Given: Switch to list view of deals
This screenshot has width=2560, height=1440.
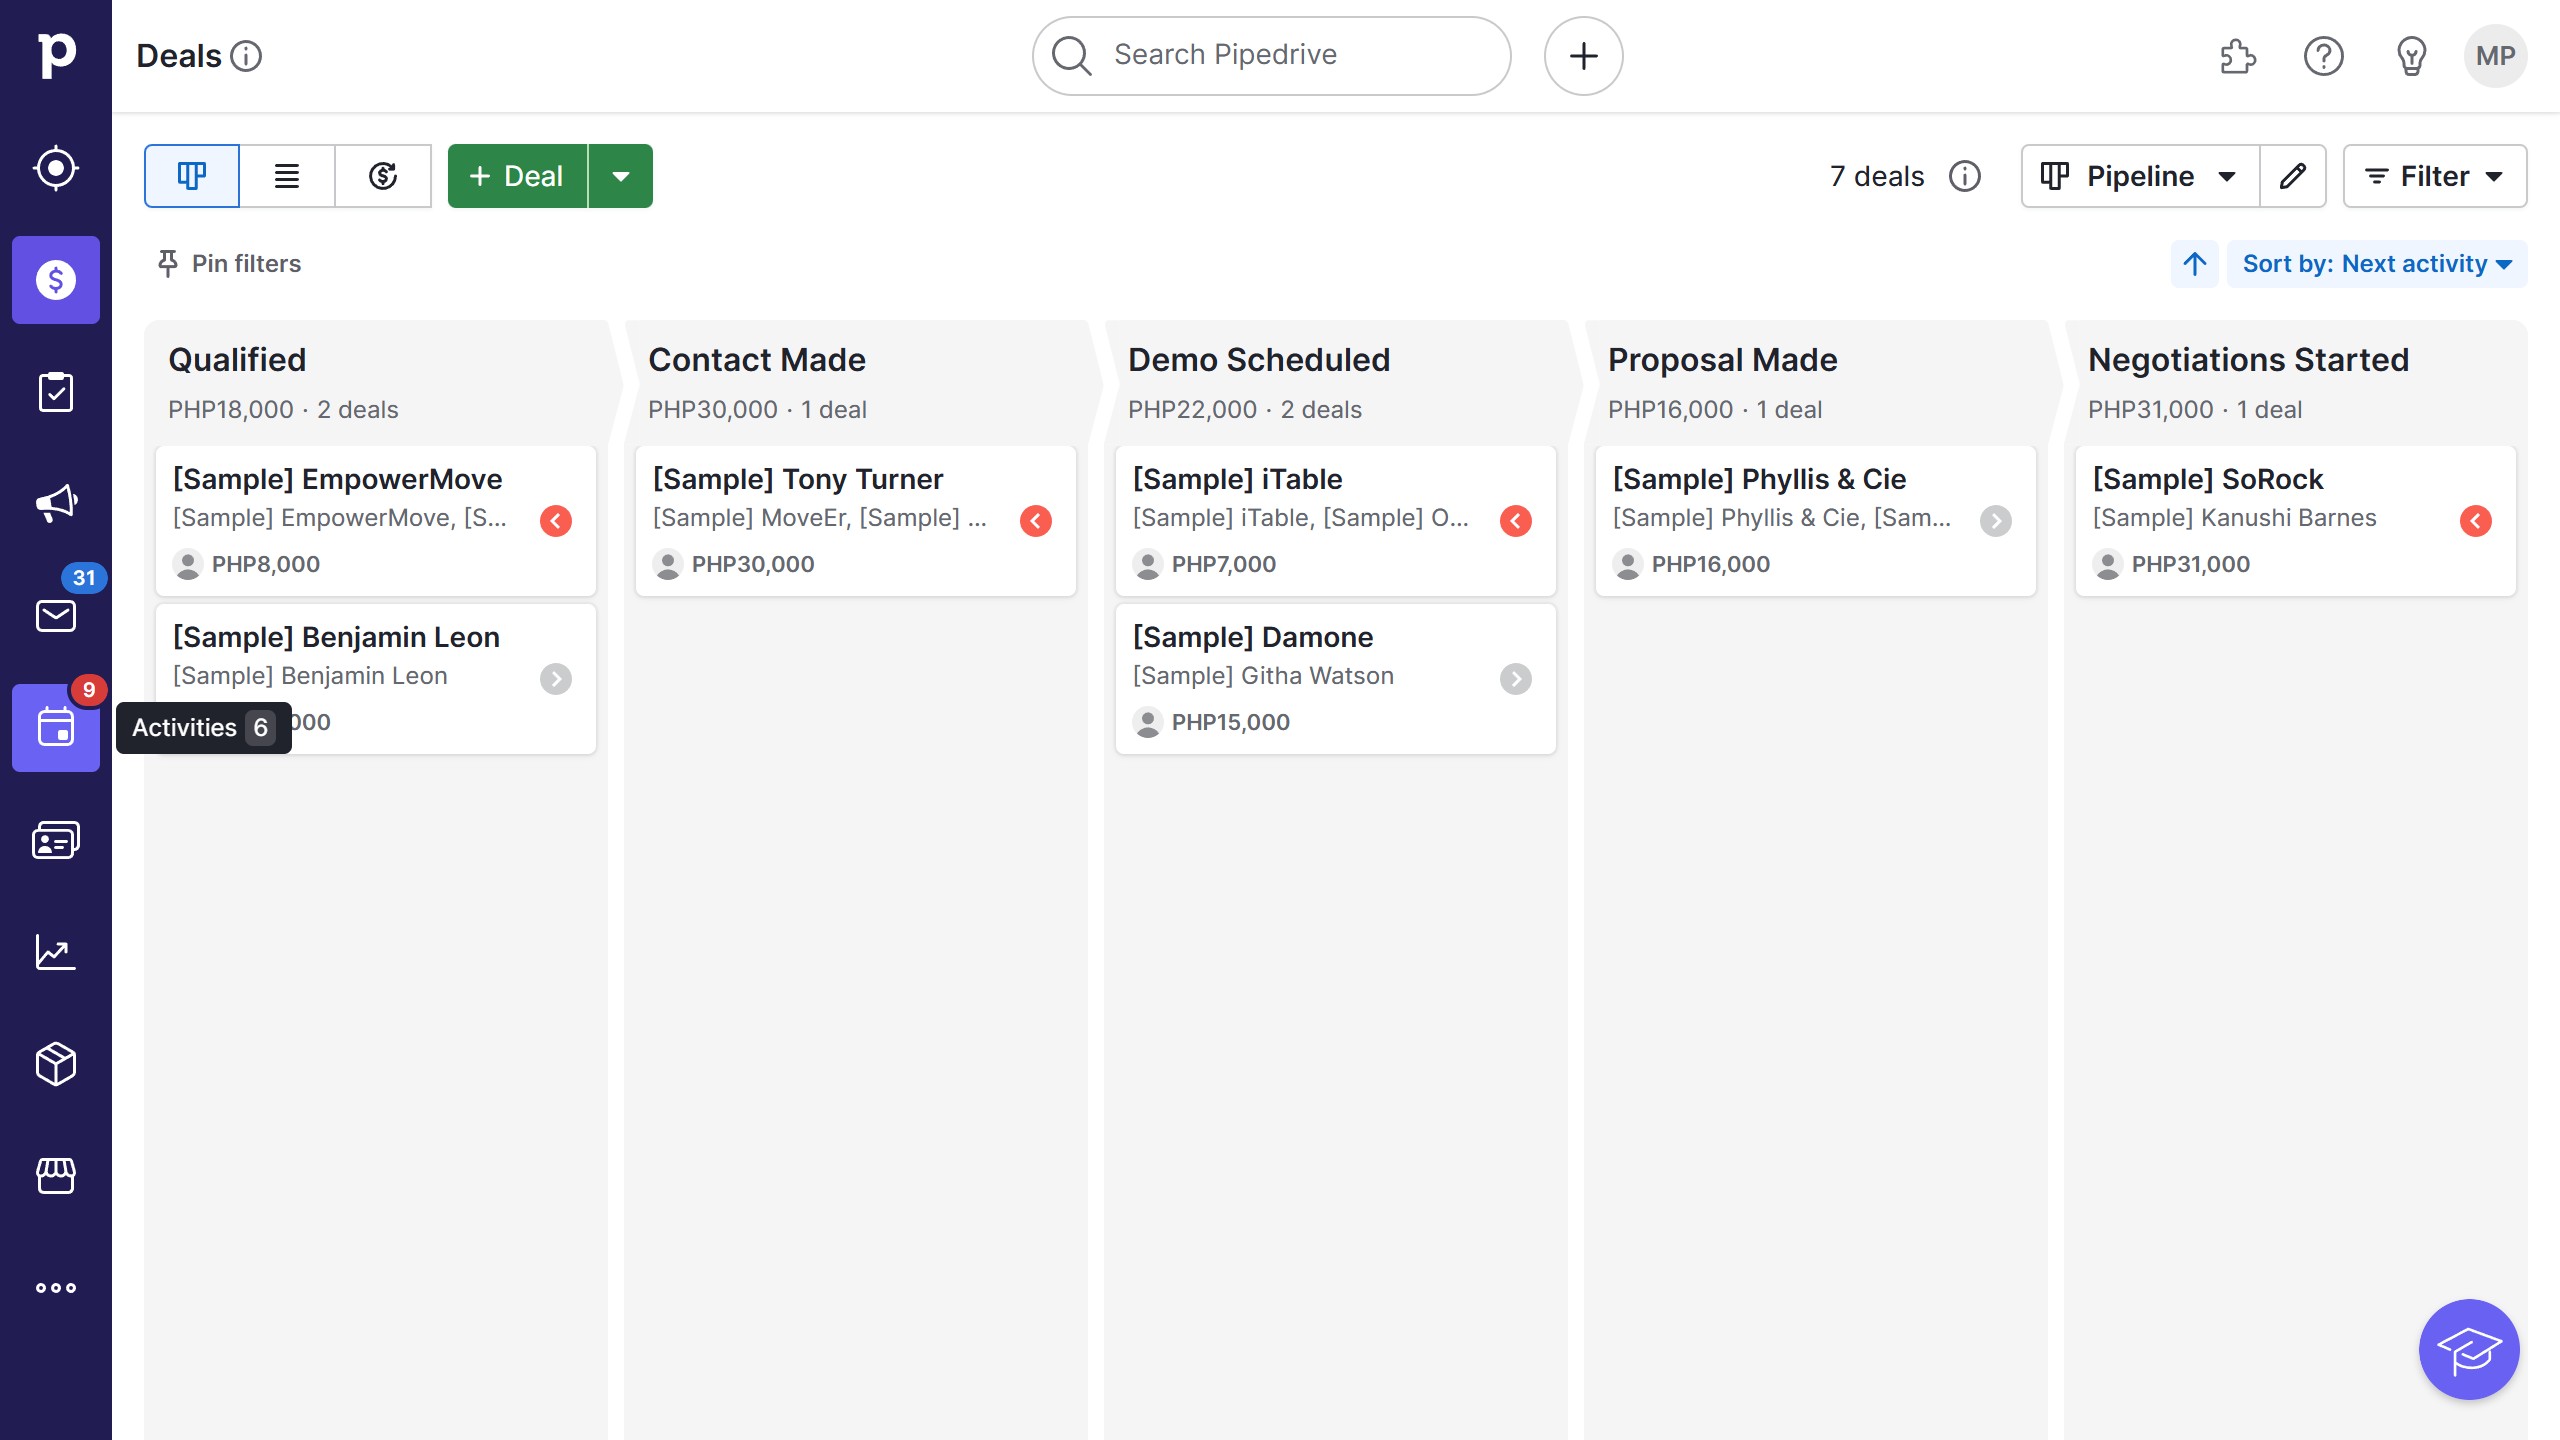Looking at the screenshot, I should pyautogui.click(x=286, y=176).
